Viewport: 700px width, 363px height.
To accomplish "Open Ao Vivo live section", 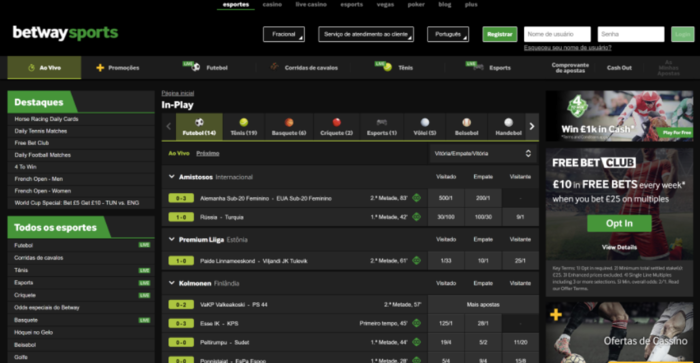I will 44,67.
